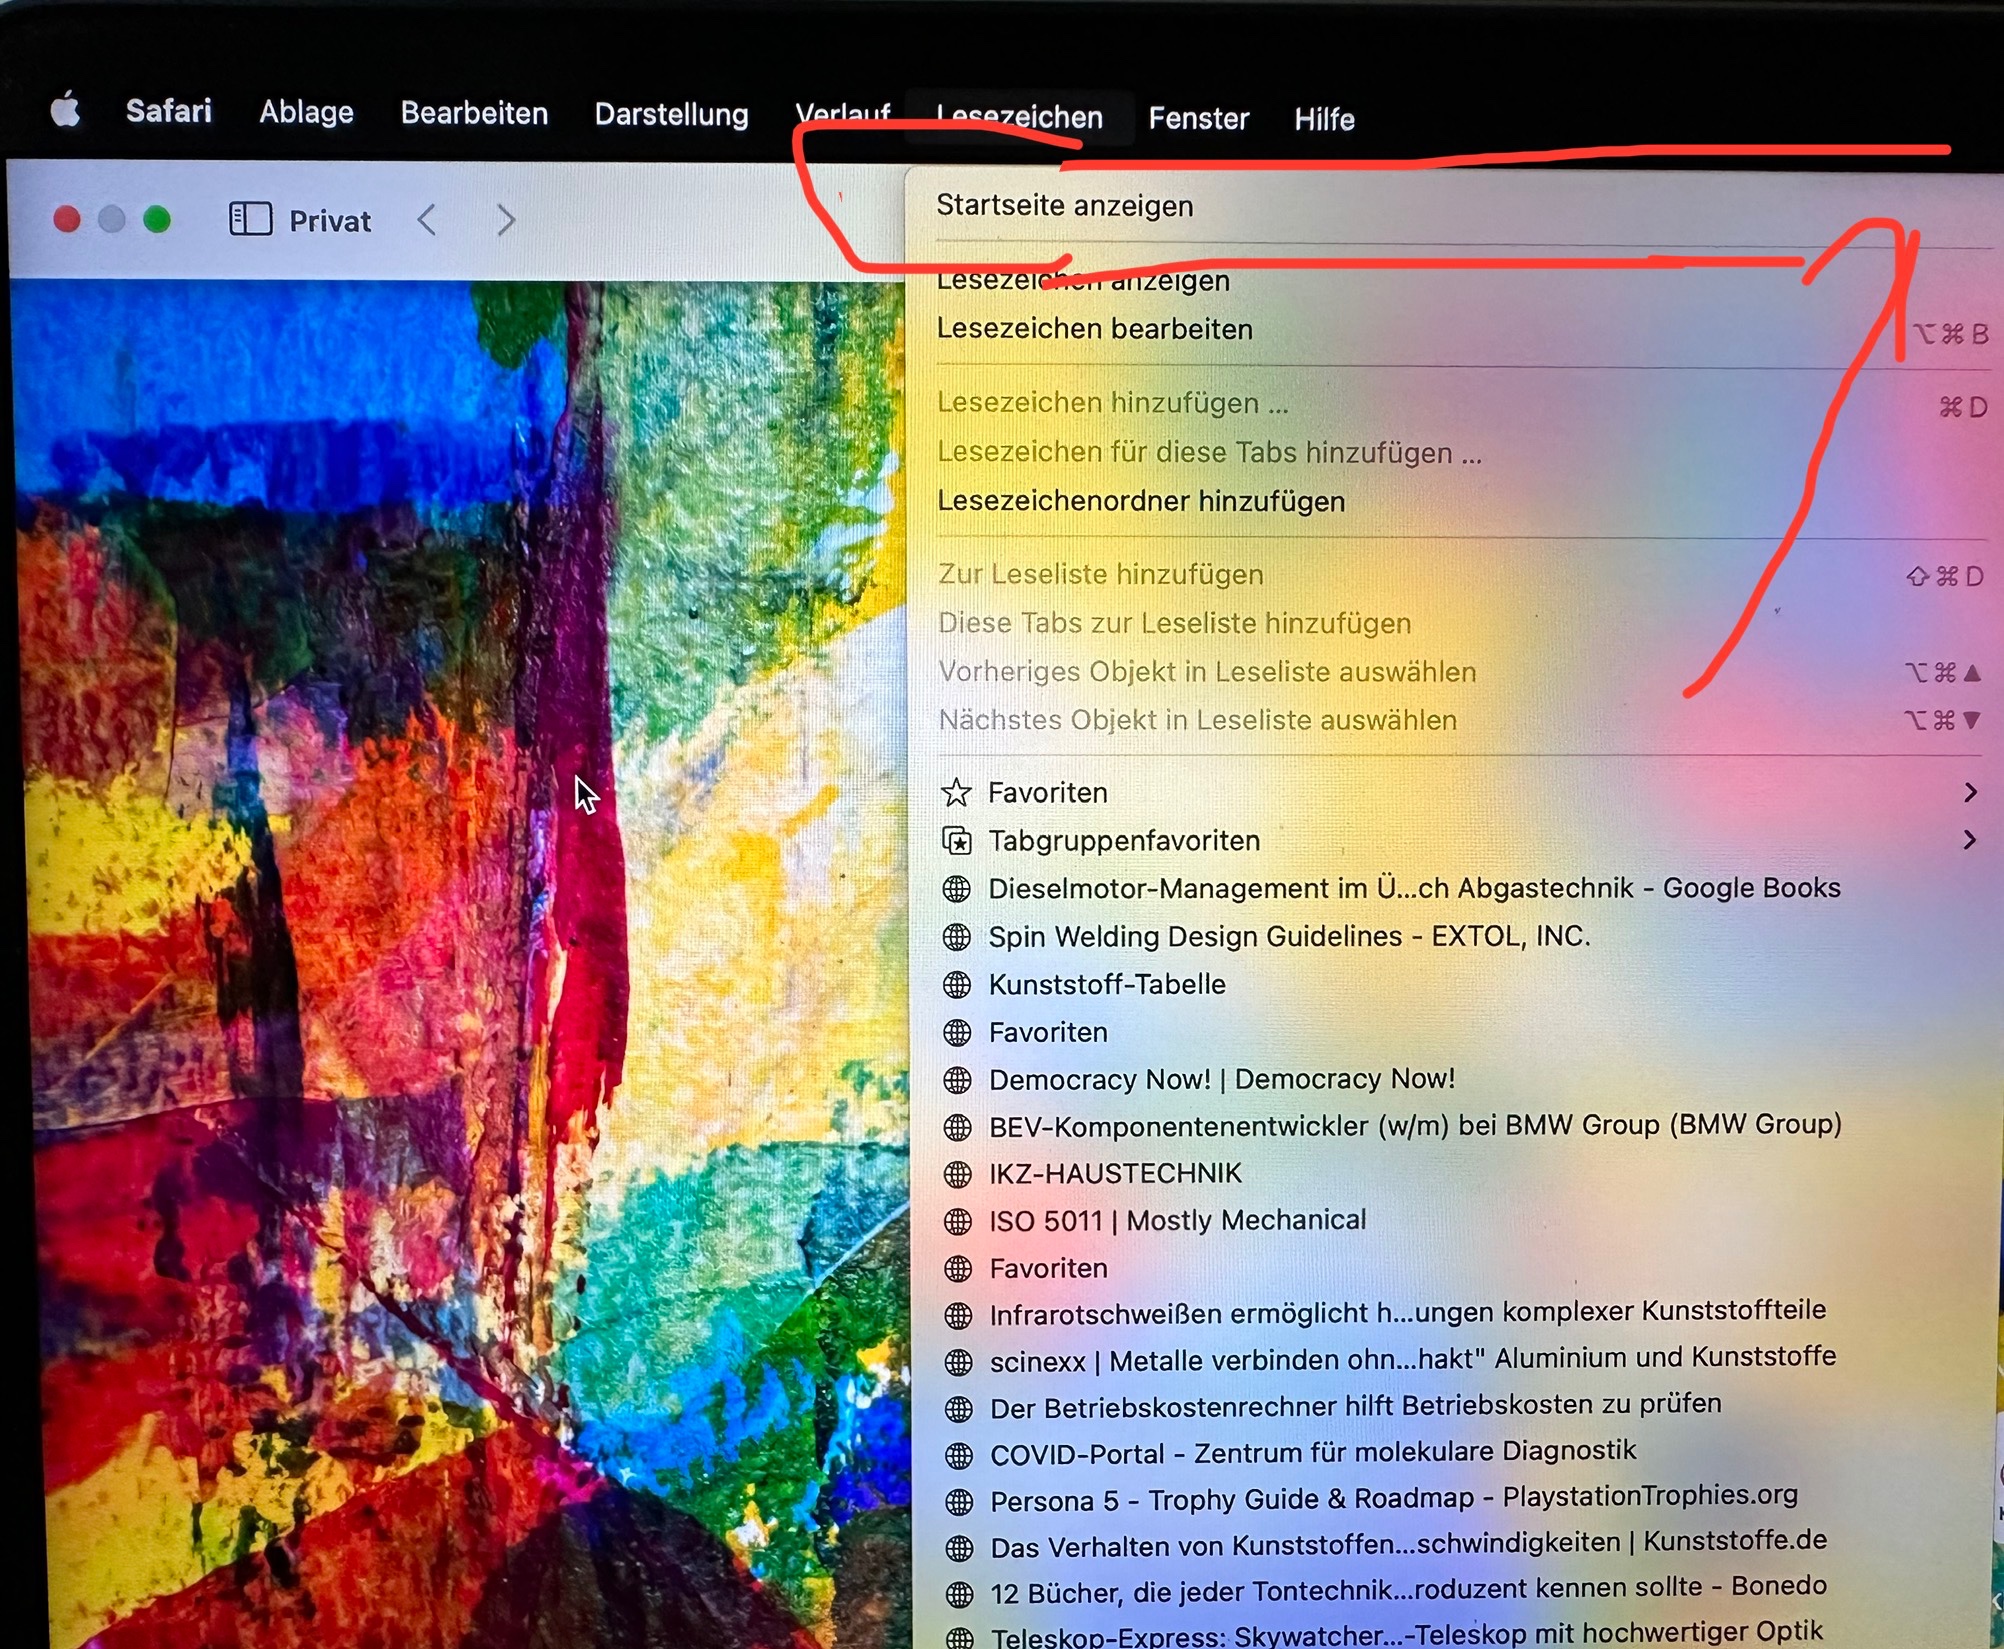Click the globe icon beside IKZ-HAUSTECHNIK

pyautogui.click(x=958, y=1174)
